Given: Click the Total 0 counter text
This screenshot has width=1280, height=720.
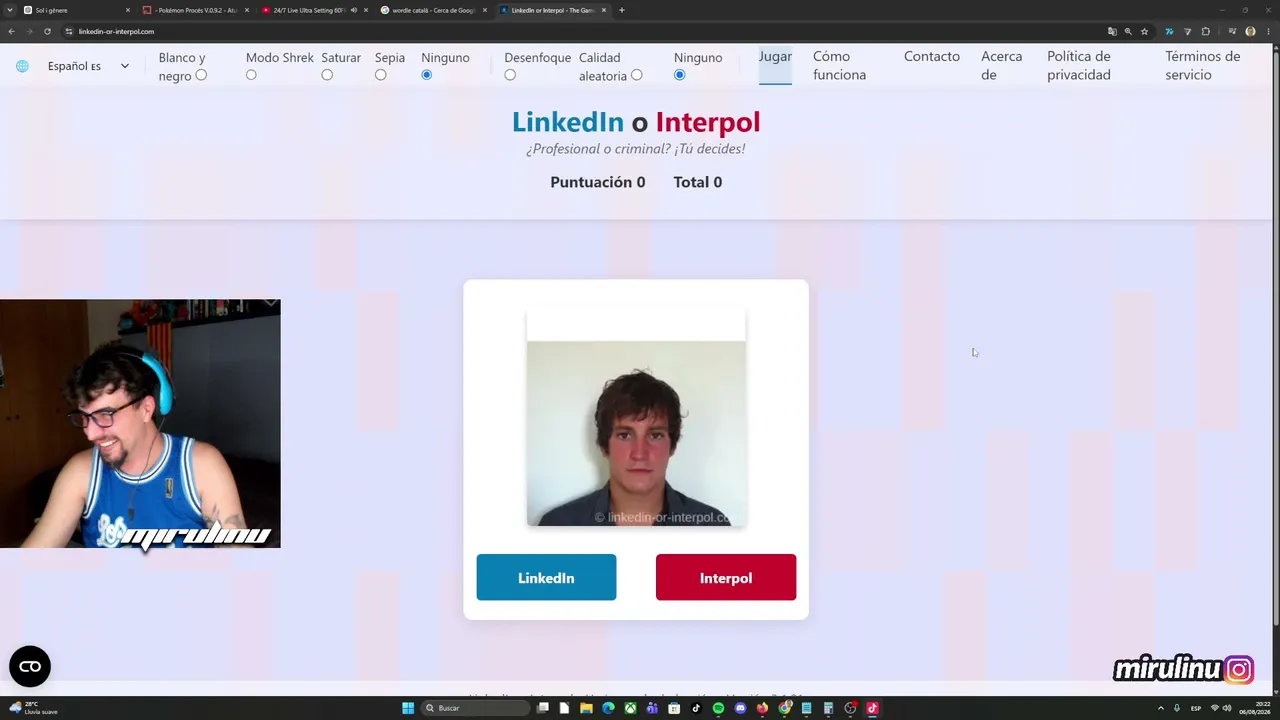Looking at the screenshot, I should click(x=698, y=182).
